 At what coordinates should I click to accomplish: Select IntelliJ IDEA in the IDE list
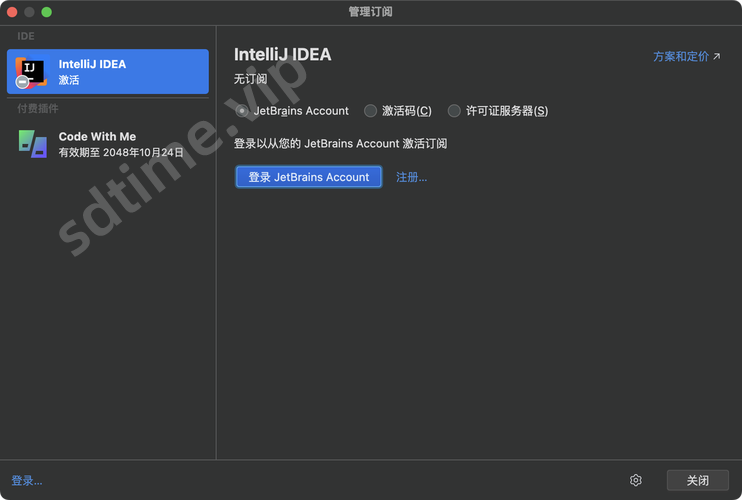[108, 72]
